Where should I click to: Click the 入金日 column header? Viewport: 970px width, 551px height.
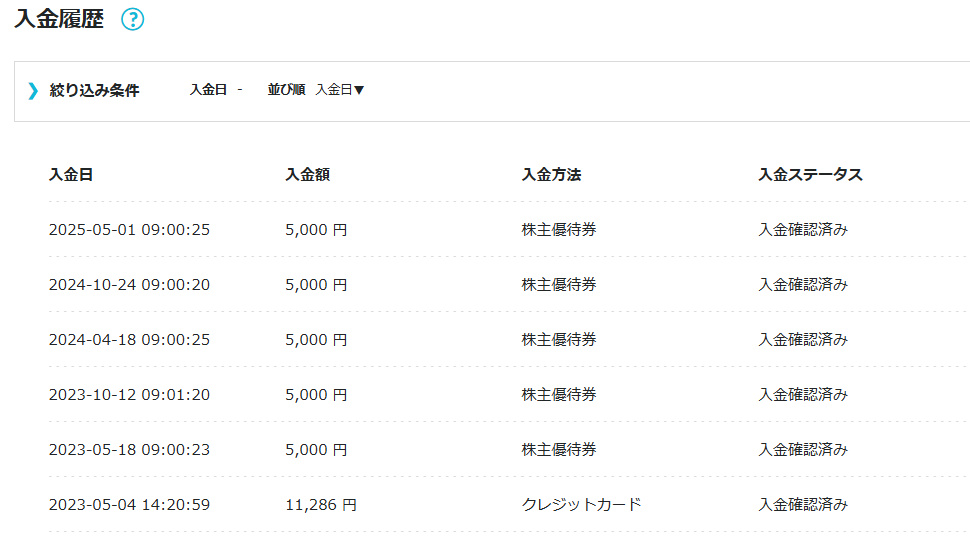[71, 174]
